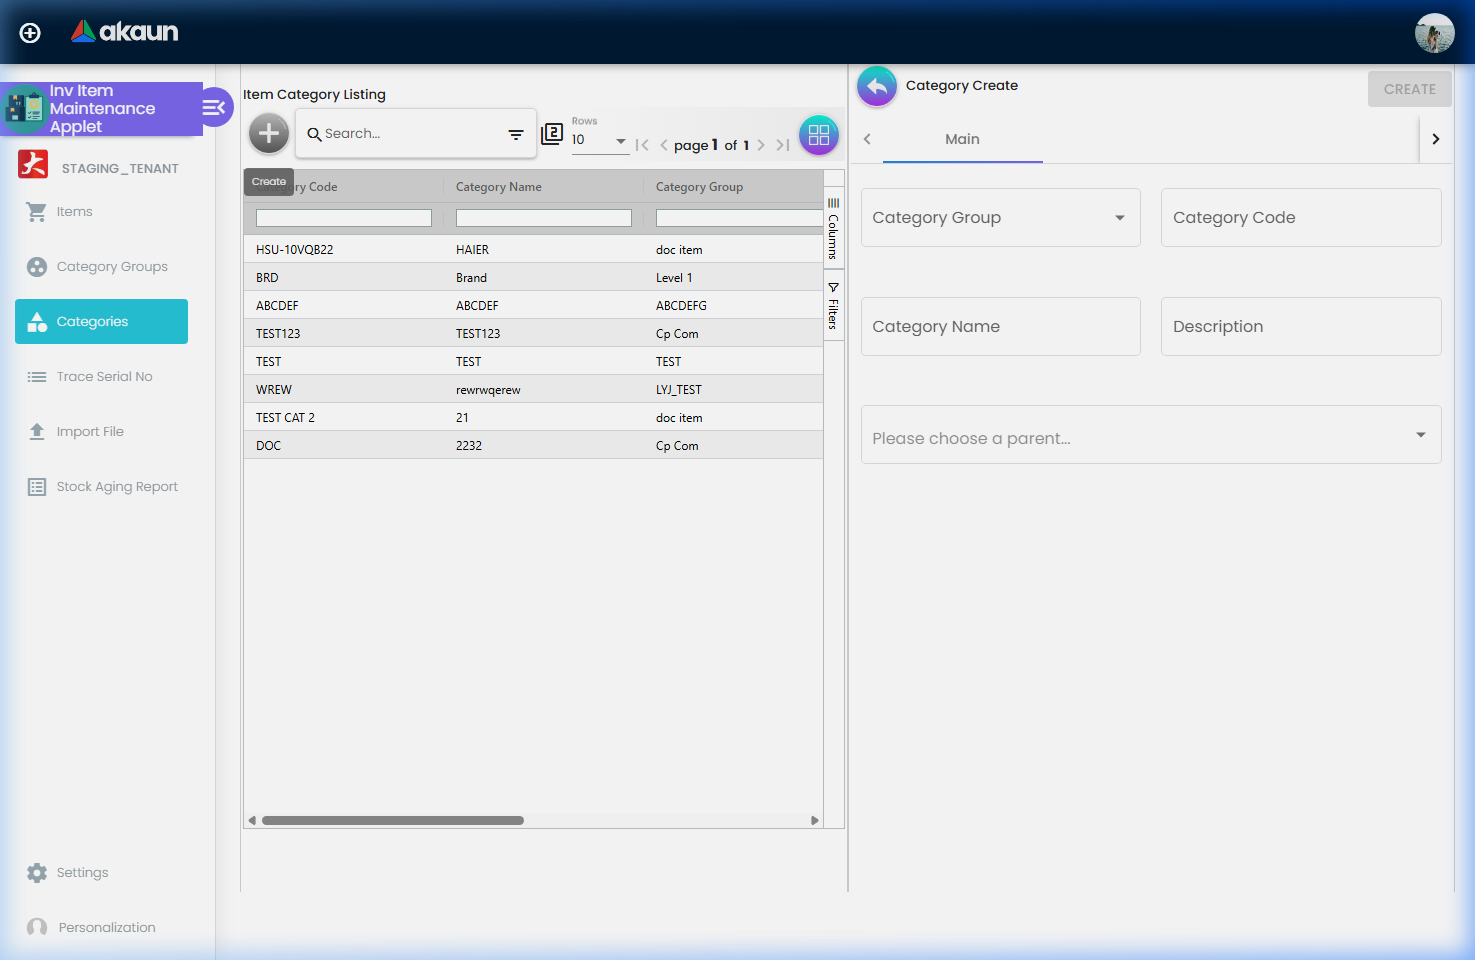This screenshot has width=1475, height=960.
Task: Focus the Category Code field
Action: tap(1300, 217)
